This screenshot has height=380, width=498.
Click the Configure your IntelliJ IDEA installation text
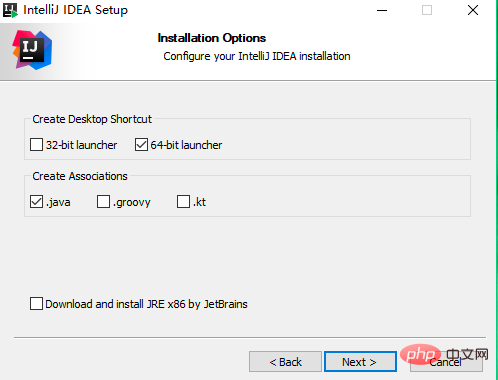pyautogui.click(x=257, y=56)
